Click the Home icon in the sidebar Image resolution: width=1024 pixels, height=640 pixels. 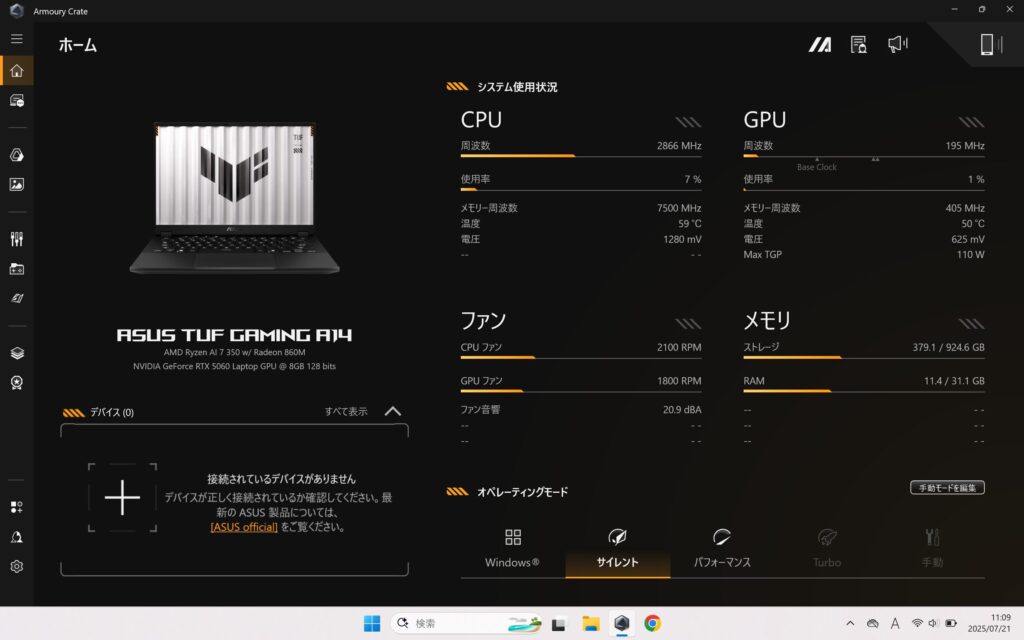tap(16, 71)
